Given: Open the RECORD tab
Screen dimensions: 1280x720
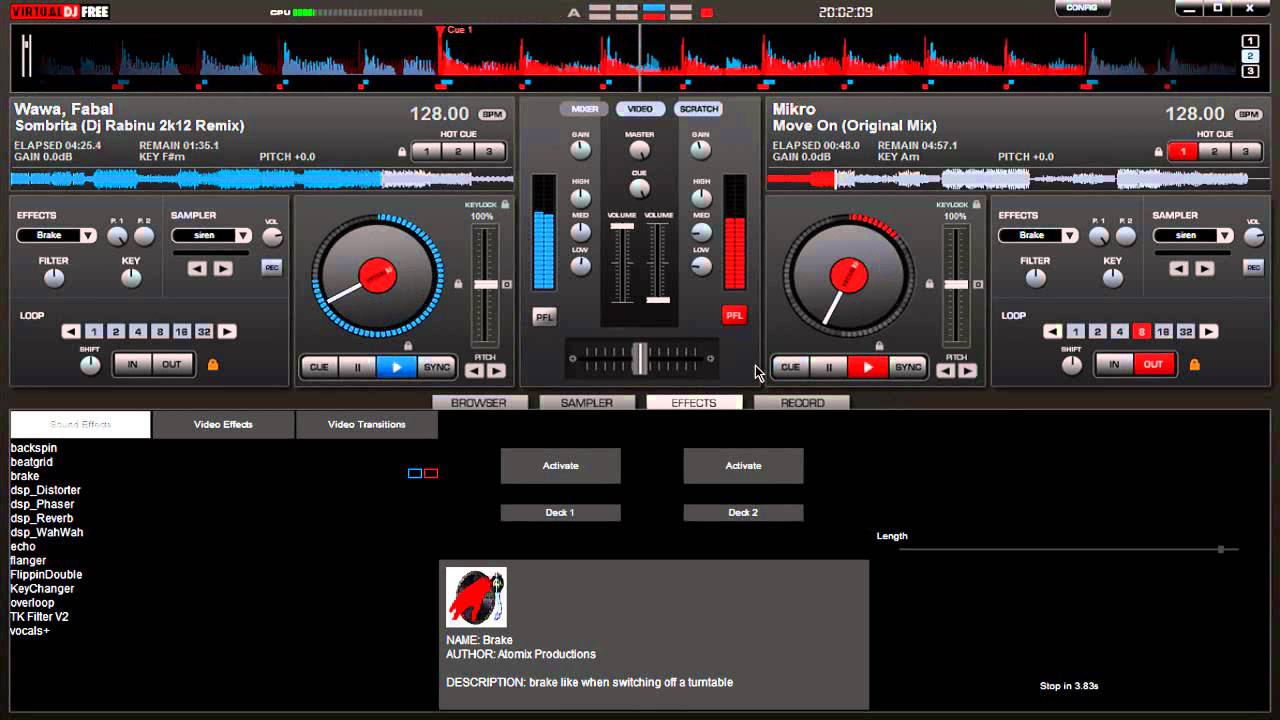Looking at the screenshot, I should point(802,403).
